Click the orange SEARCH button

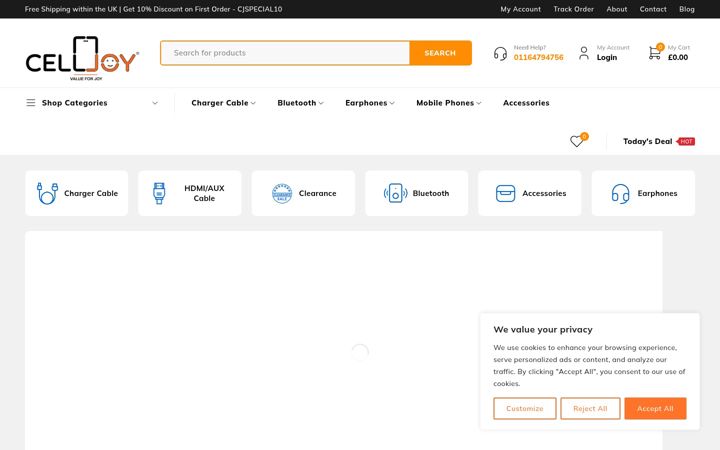[x=440, y=53]
